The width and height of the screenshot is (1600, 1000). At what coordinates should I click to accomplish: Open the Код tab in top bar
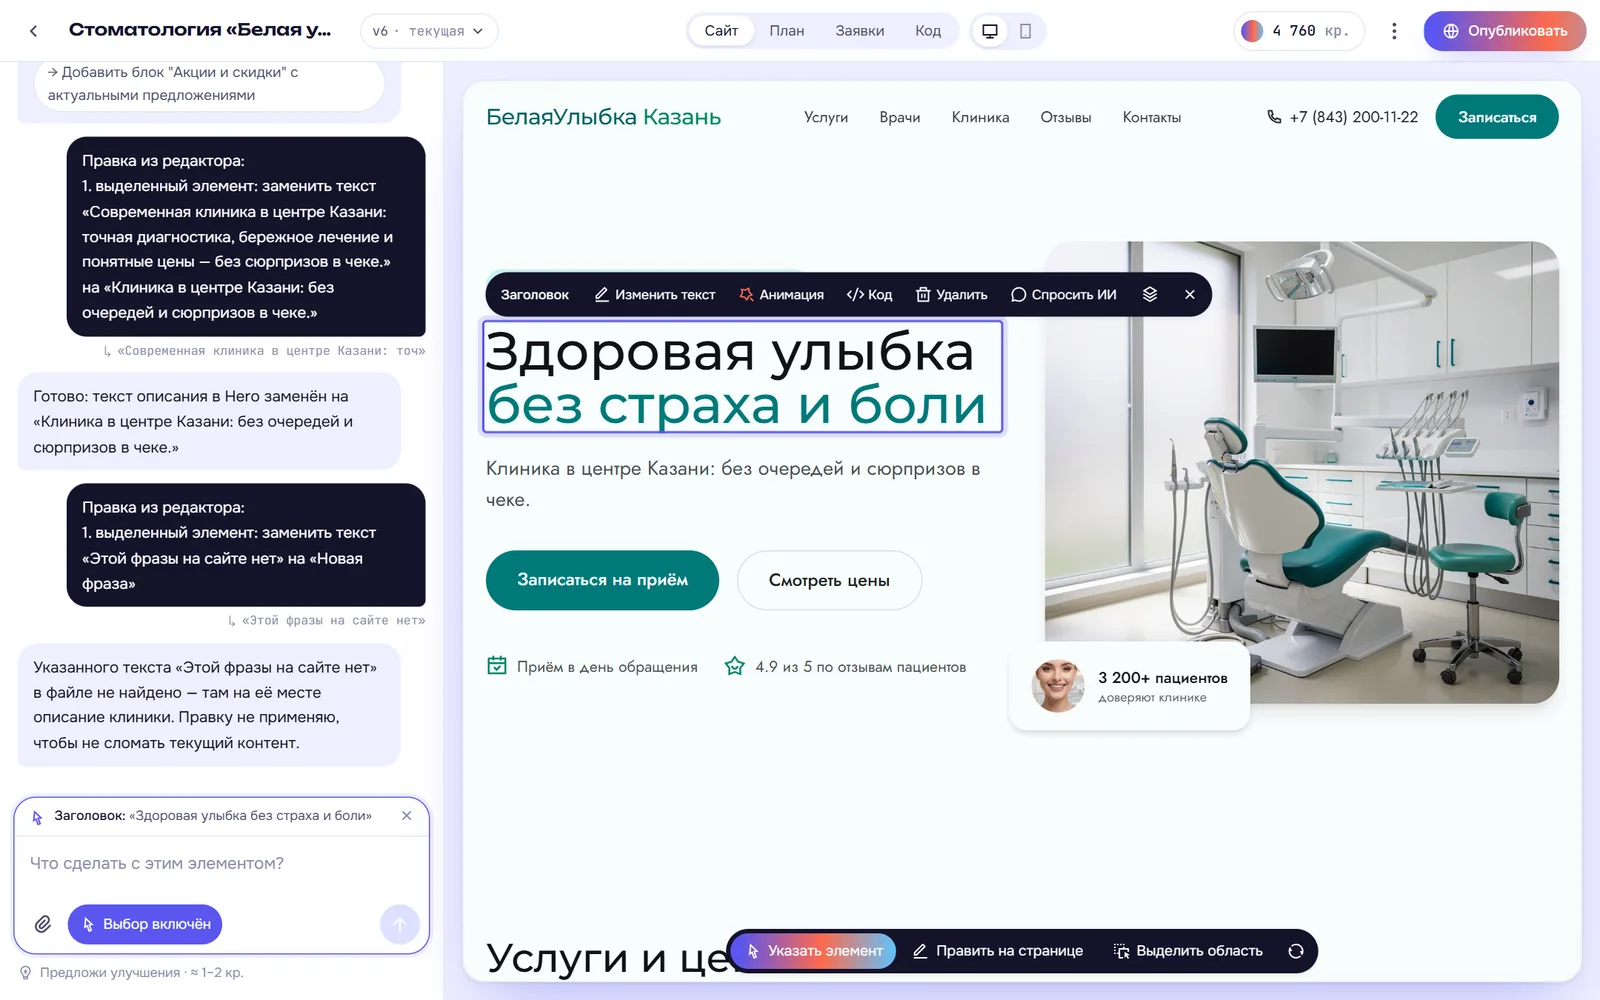[x=928, y=31]
